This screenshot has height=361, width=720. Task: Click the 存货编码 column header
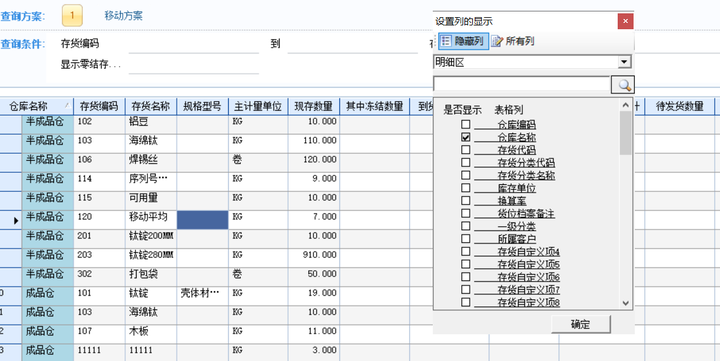click(x=99, y=107)
